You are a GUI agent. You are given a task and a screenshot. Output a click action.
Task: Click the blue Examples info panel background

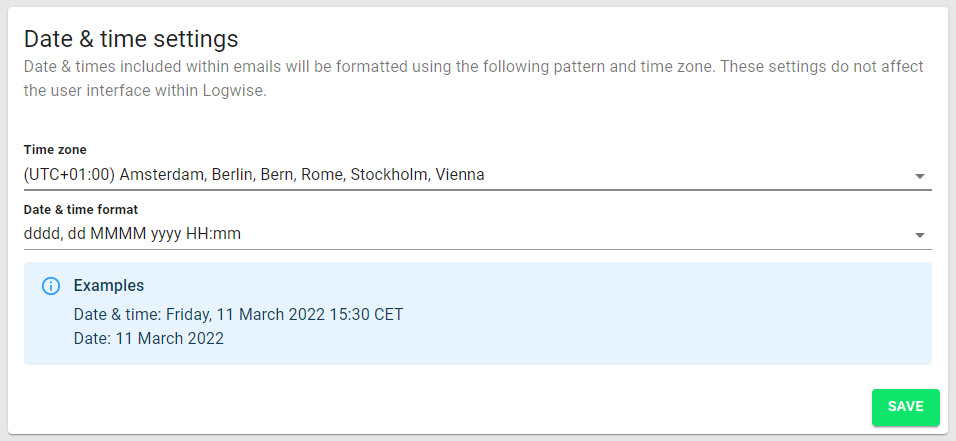[x=477, y=314]
